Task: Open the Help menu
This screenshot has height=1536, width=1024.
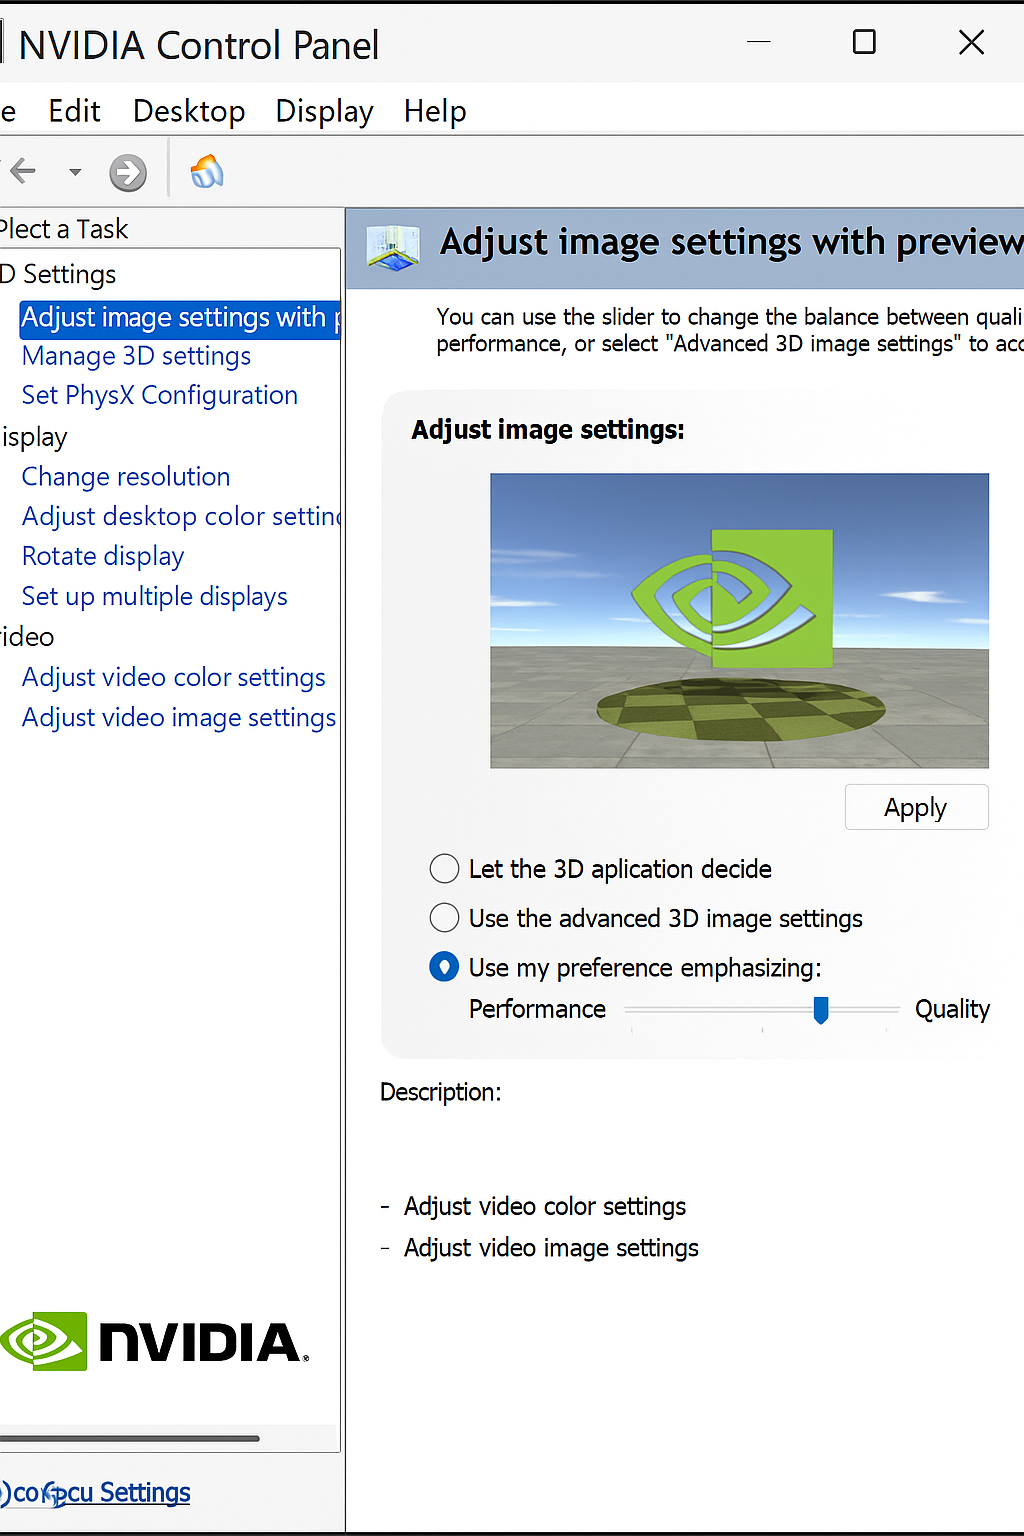Action: click(435, 110)
